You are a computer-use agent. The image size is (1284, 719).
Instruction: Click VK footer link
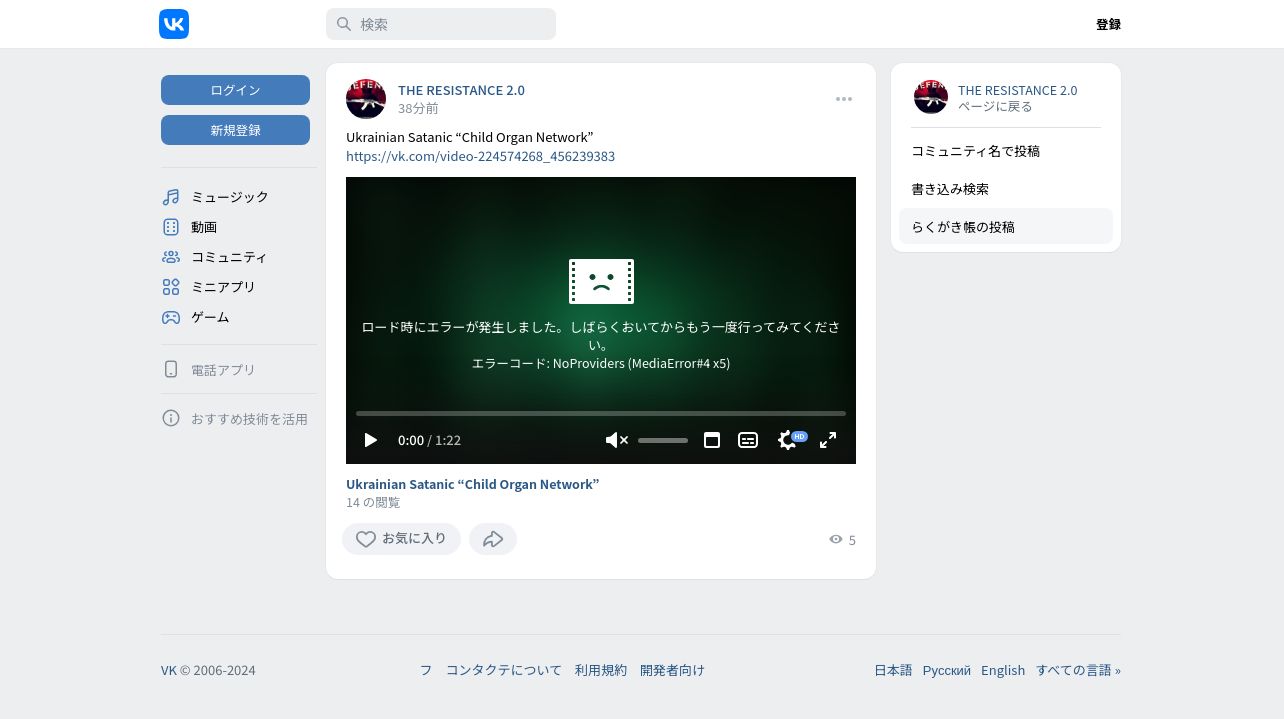click(x=169, y=670)
